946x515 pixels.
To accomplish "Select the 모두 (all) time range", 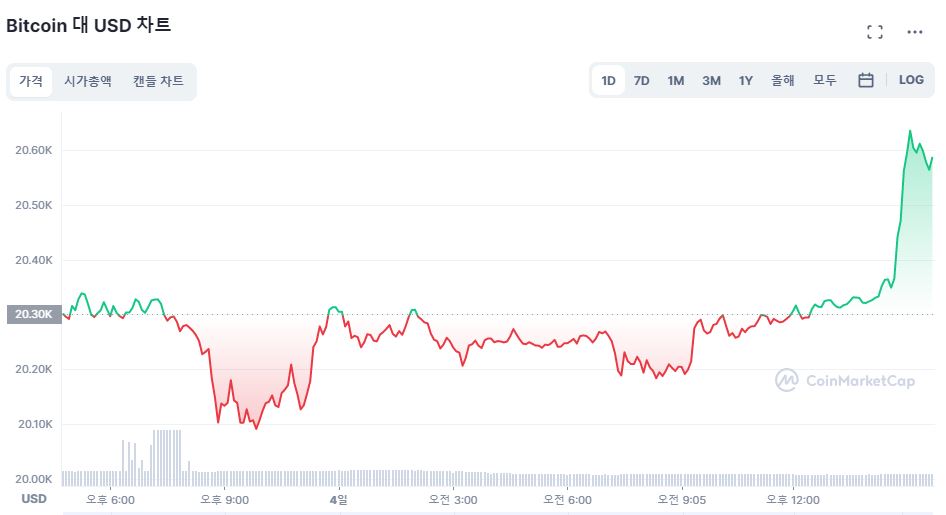I will click(x=825, y=80).
